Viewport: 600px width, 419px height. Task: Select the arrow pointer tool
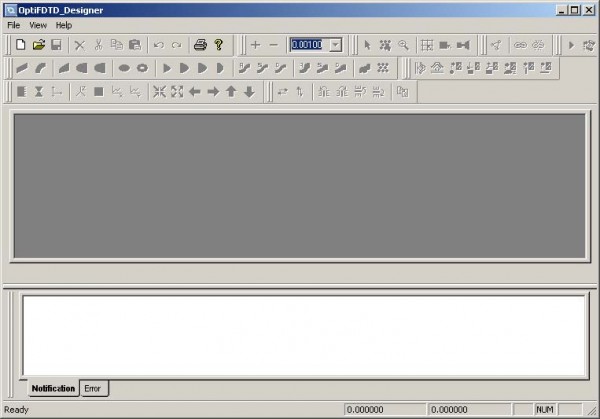point(367,45)
